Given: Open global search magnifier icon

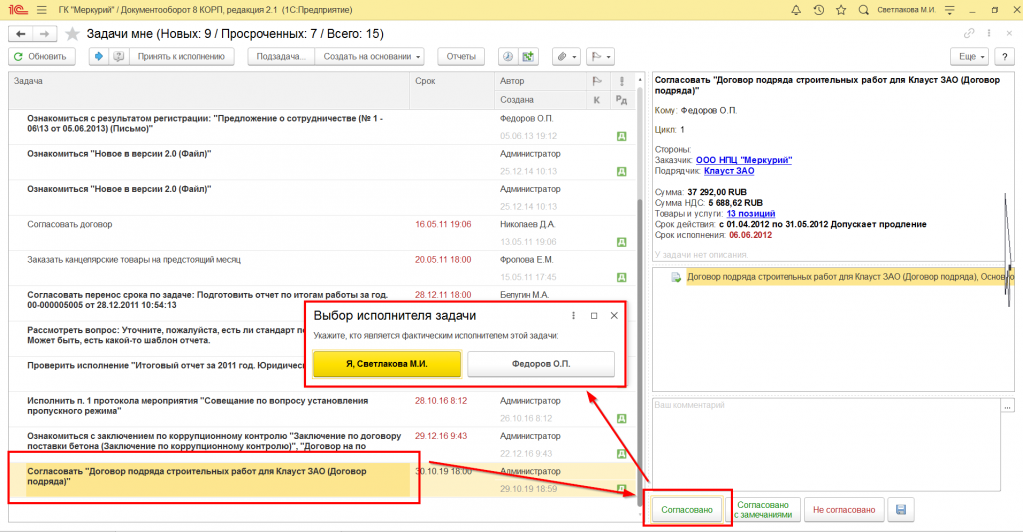Looking at the screenshot, I should tap(863, 10).
